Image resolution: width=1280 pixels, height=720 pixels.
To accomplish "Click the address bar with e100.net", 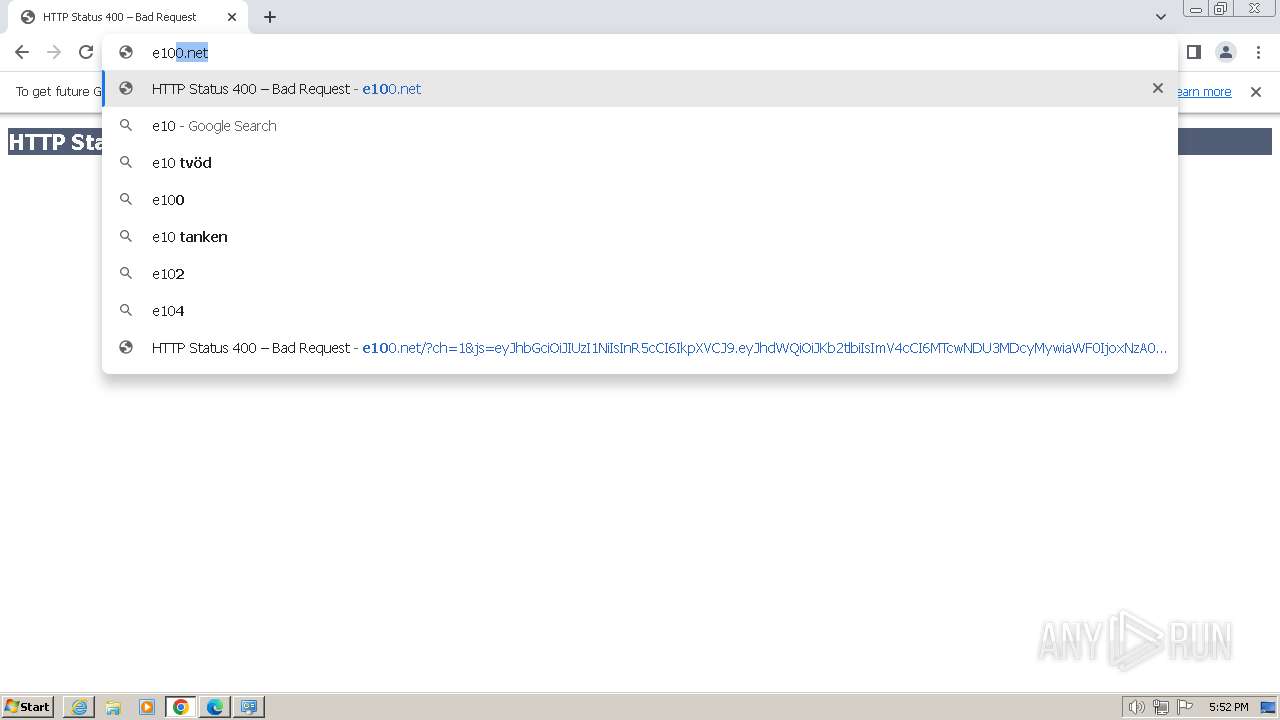I will tap(640, 52).
